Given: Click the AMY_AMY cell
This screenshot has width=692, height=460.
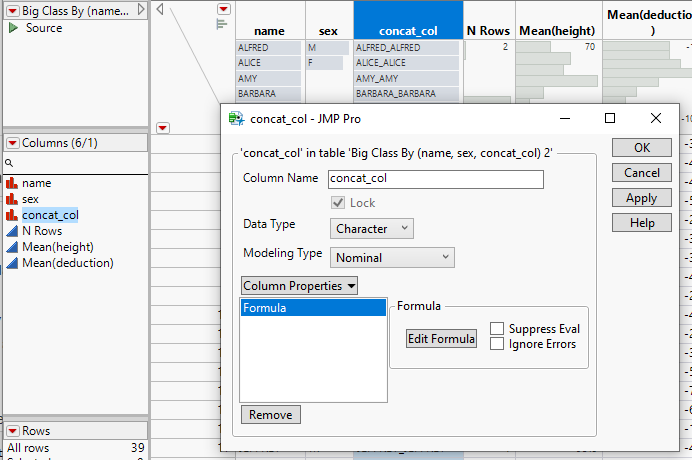Looking at the screenshot, I should pyautogui.click(x=406, y=78).
